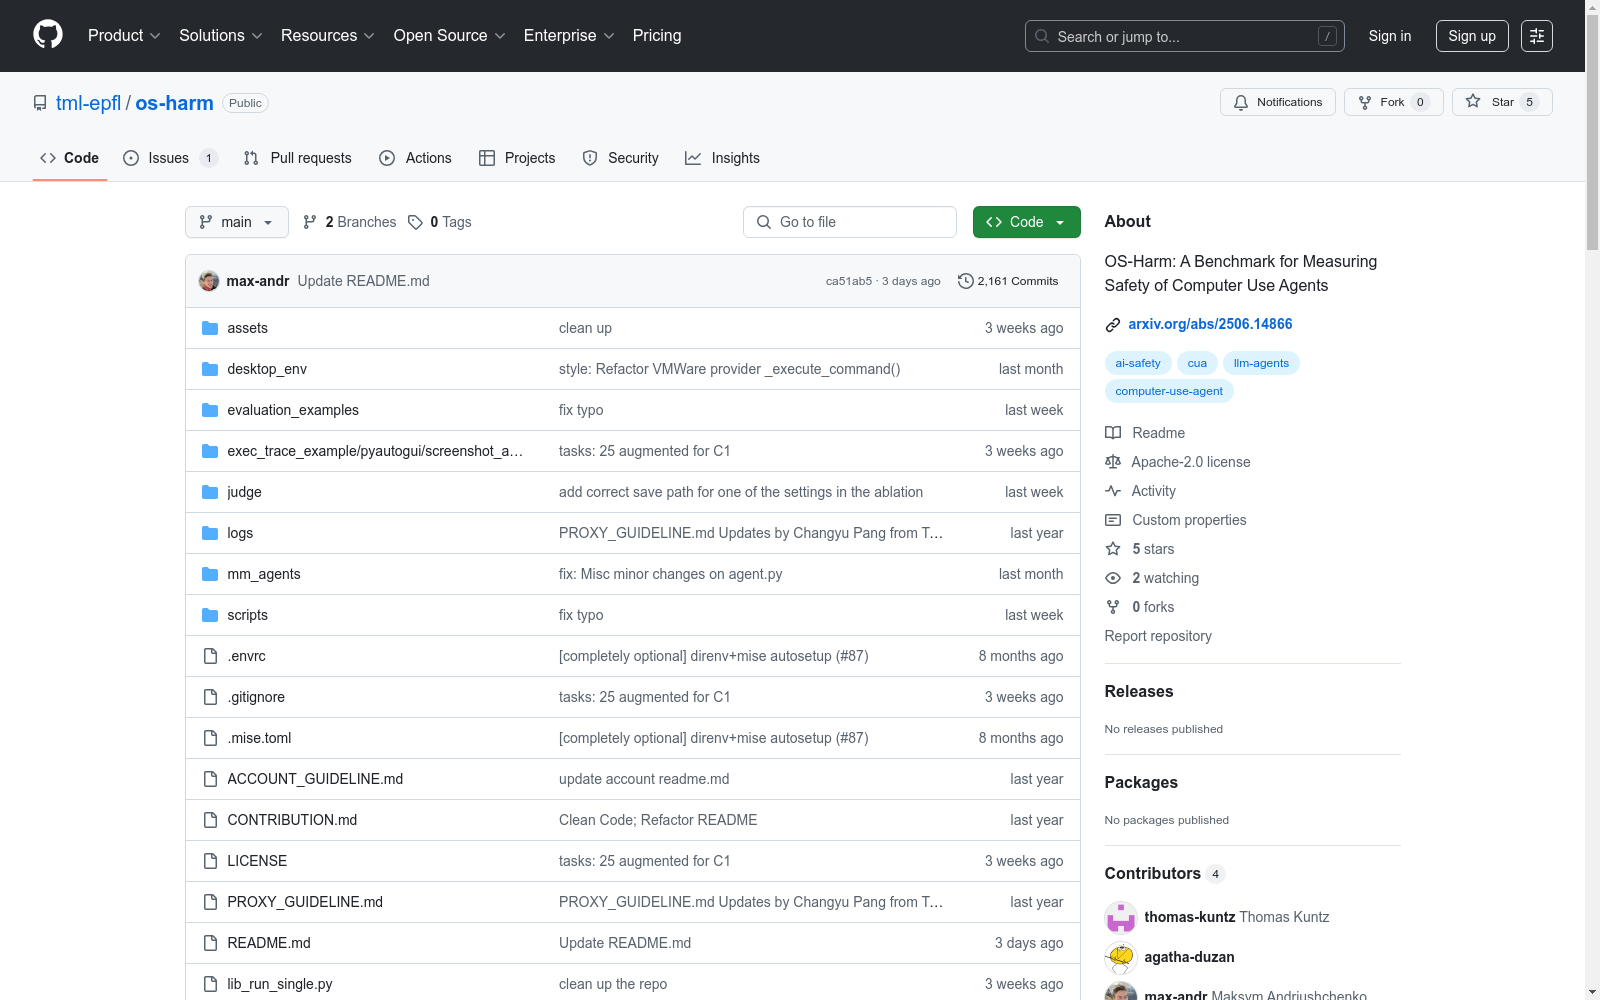Click the llm-agents topic tag

pos(1261,363)
